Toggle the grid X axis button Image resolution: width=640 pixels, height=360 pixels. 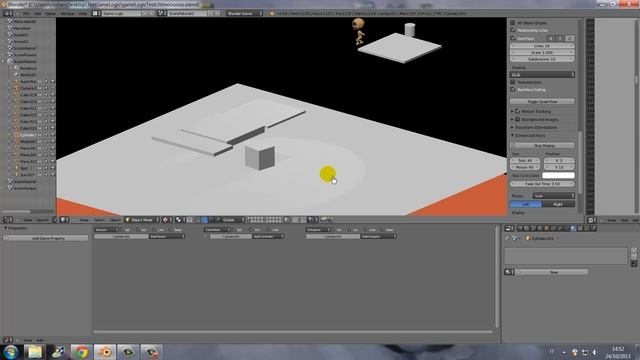coord(551,38)
